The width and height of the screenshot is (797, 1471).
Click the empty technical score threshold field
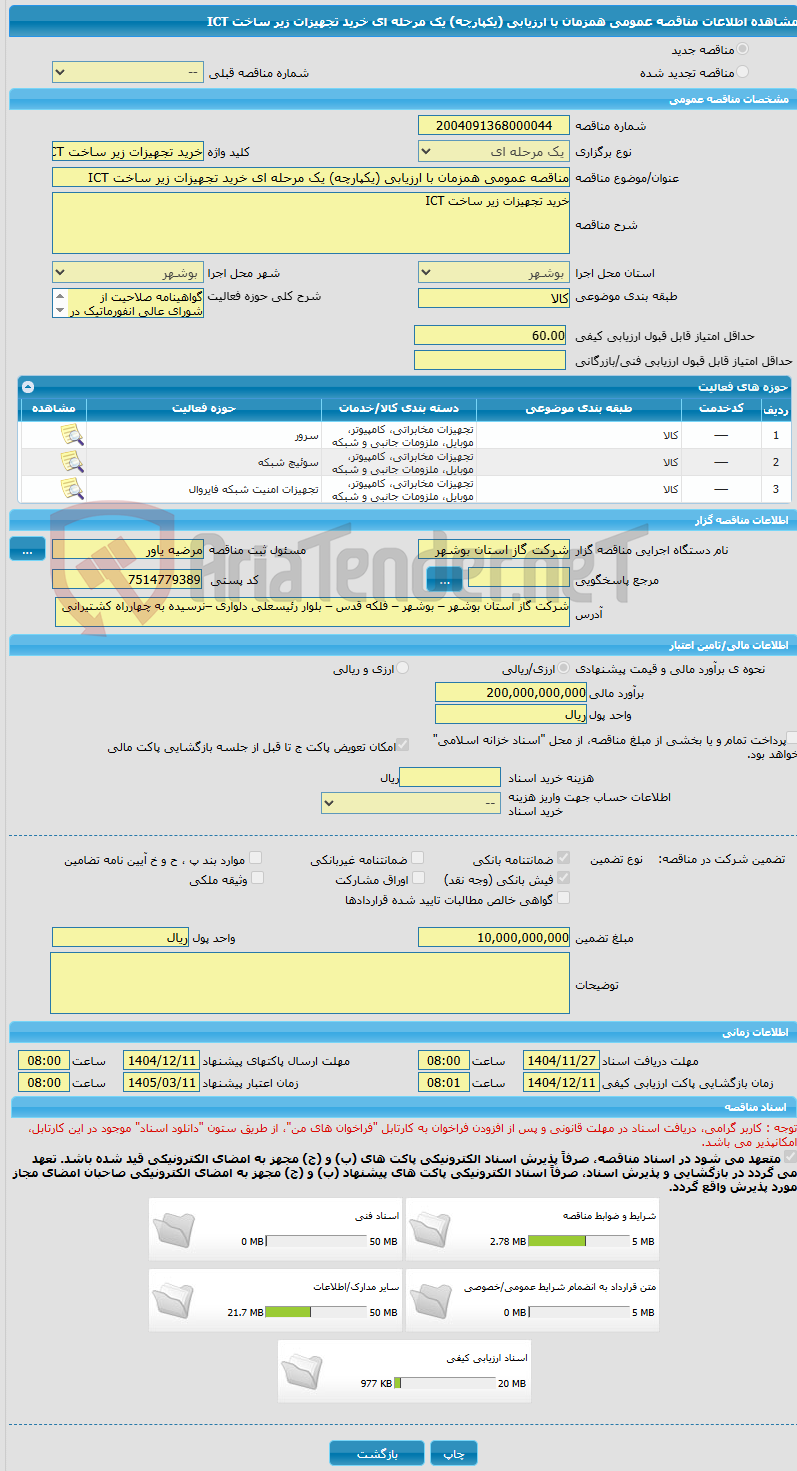point(490,360)
